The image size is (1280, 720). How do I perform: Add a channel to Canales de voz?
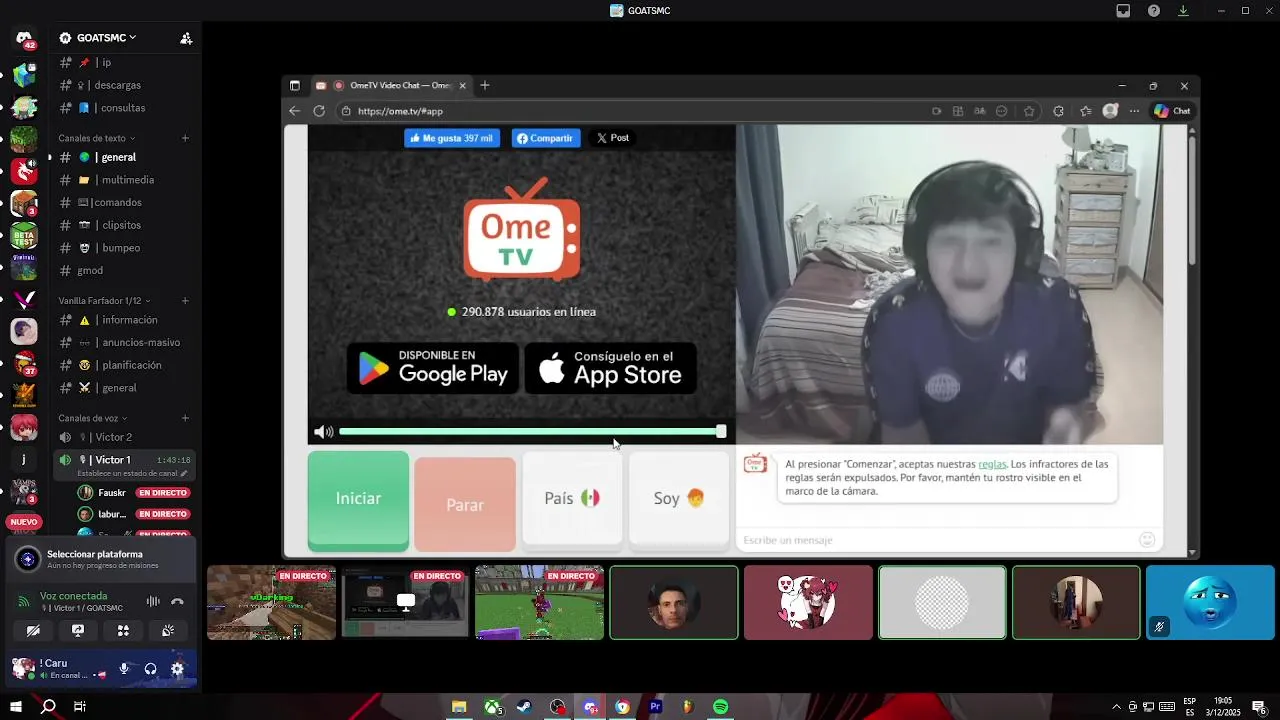pos(185,418)
